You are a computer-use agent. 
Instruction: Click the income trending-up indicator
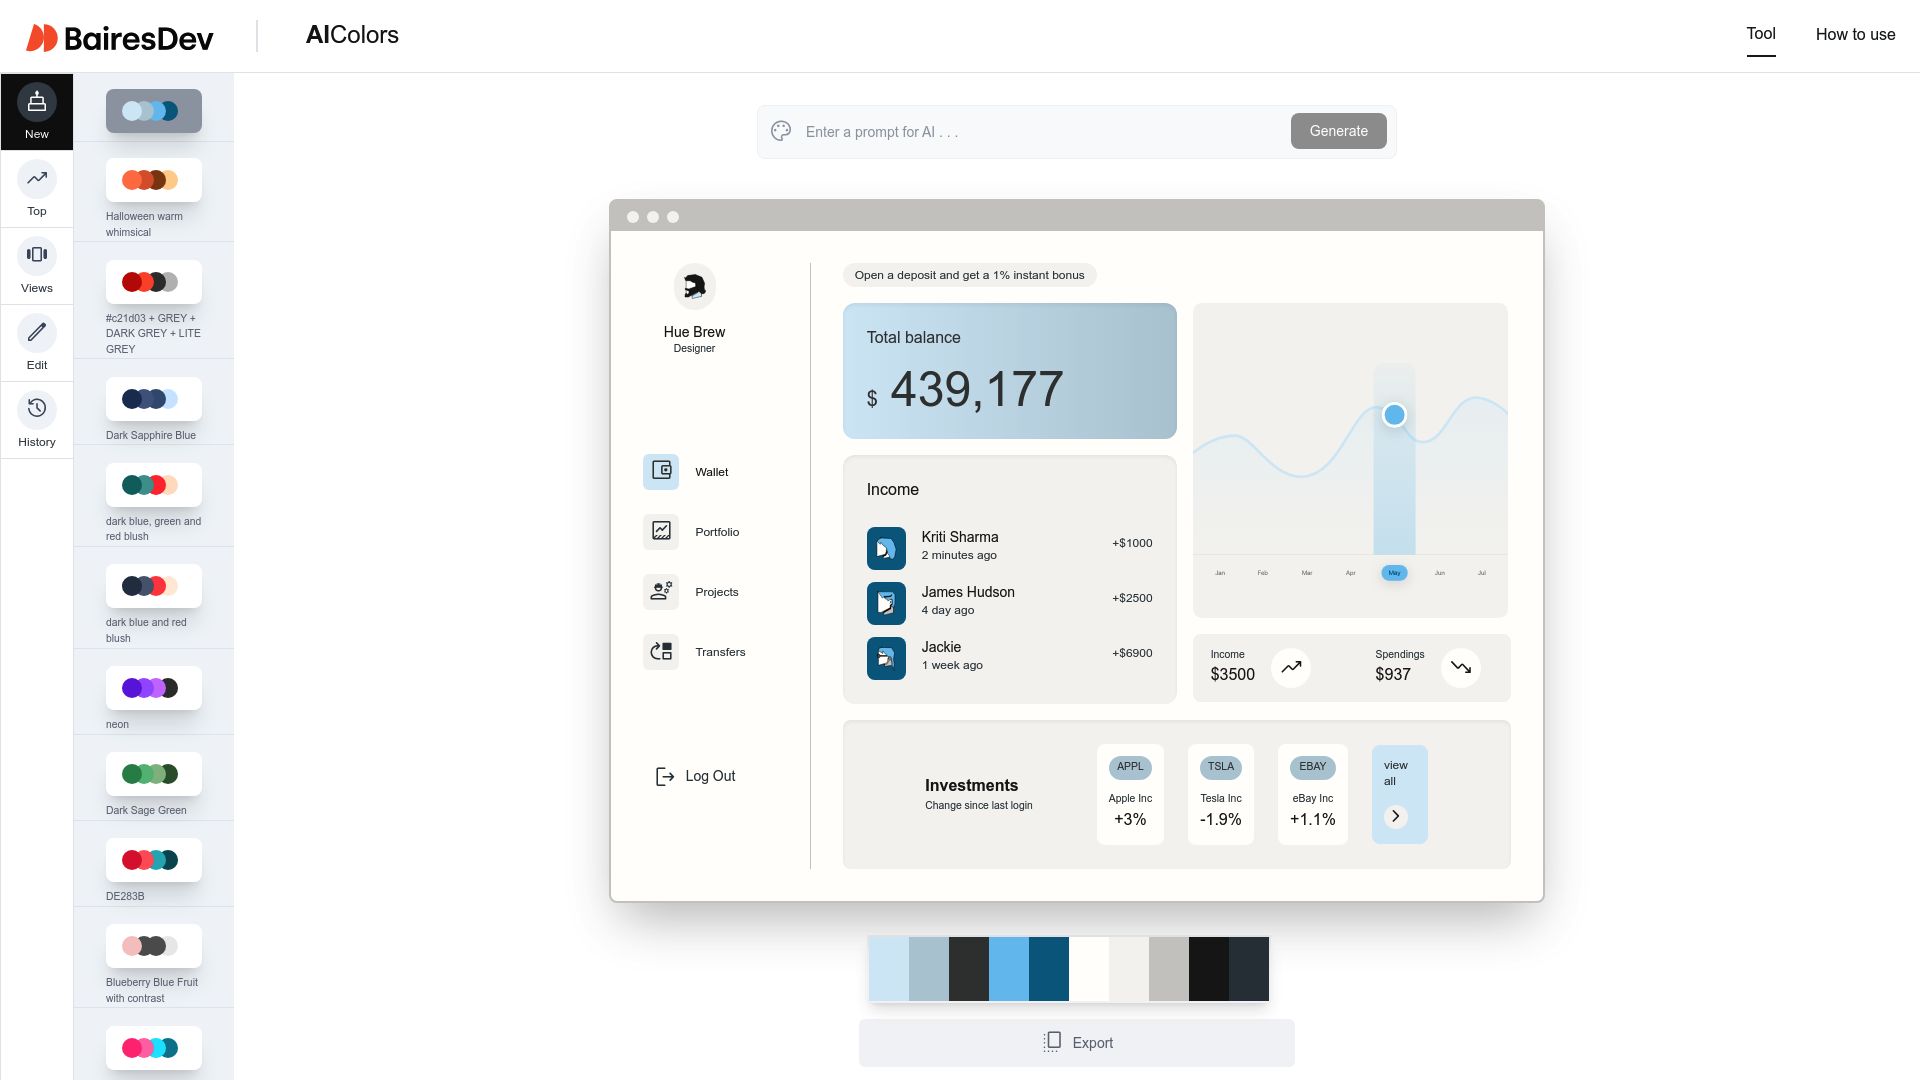pos(1291,667)
